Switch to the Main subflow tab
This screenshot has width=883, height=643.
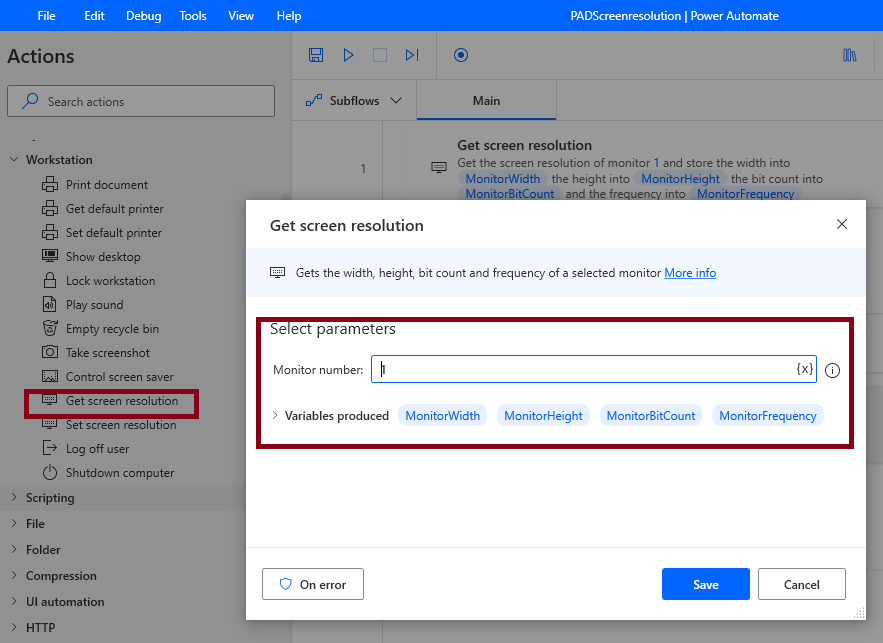click(485, 101)
